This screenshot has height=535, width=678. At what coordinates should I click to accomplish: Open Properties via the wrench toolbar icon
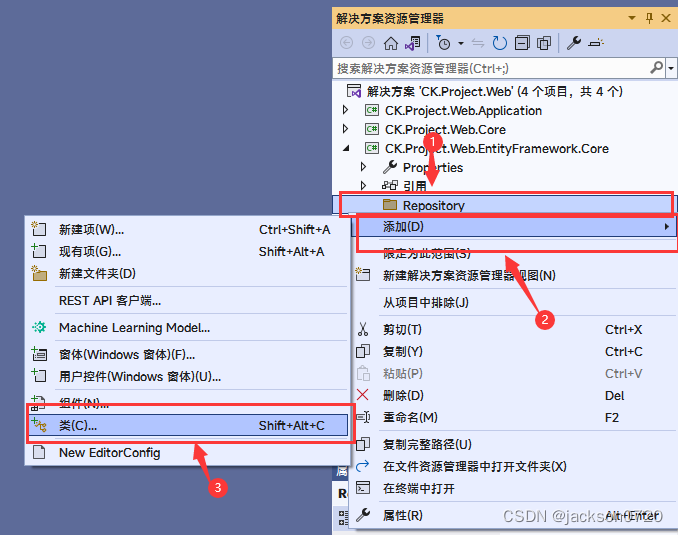573,43
